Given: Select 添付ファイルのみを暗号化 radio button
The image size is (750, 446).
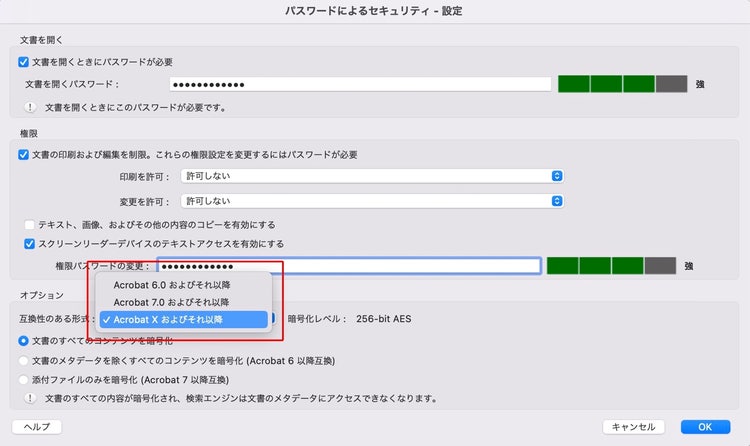Looking at the screenshot, I should [x=23, y=379].
